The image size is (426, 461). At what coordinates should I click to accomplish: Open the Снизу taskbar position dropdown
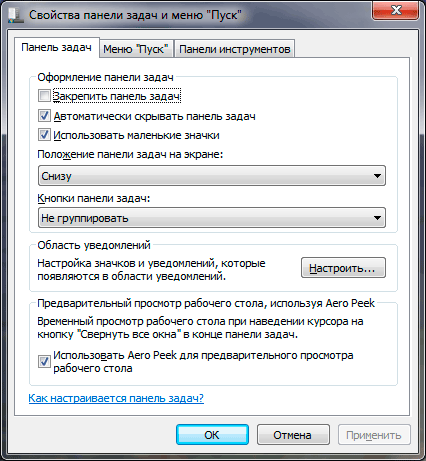pyautogui.click(x=212, y=176)
